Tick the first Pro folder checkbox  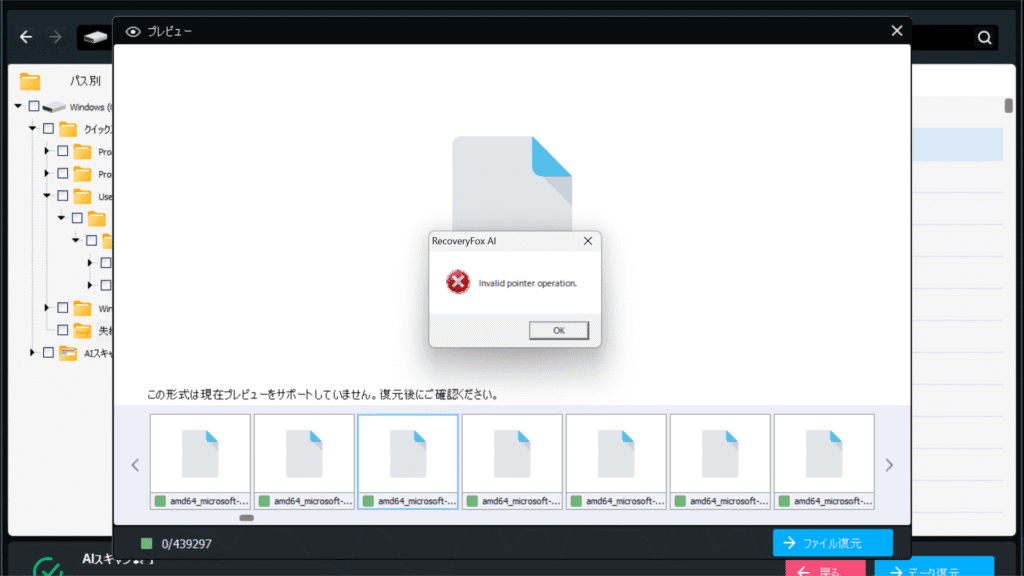(x=63, y=151)
